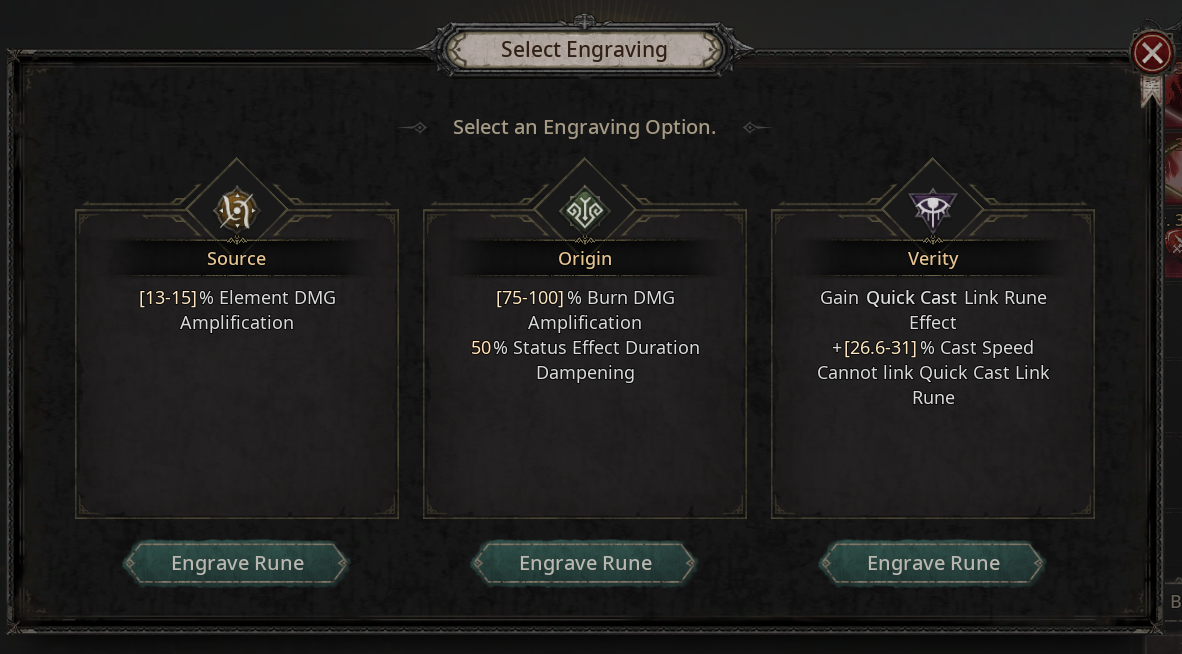This screenshot has height=654, width=1182.
Task: Select the Origin engraving title
Action: [x=585, y=259]
